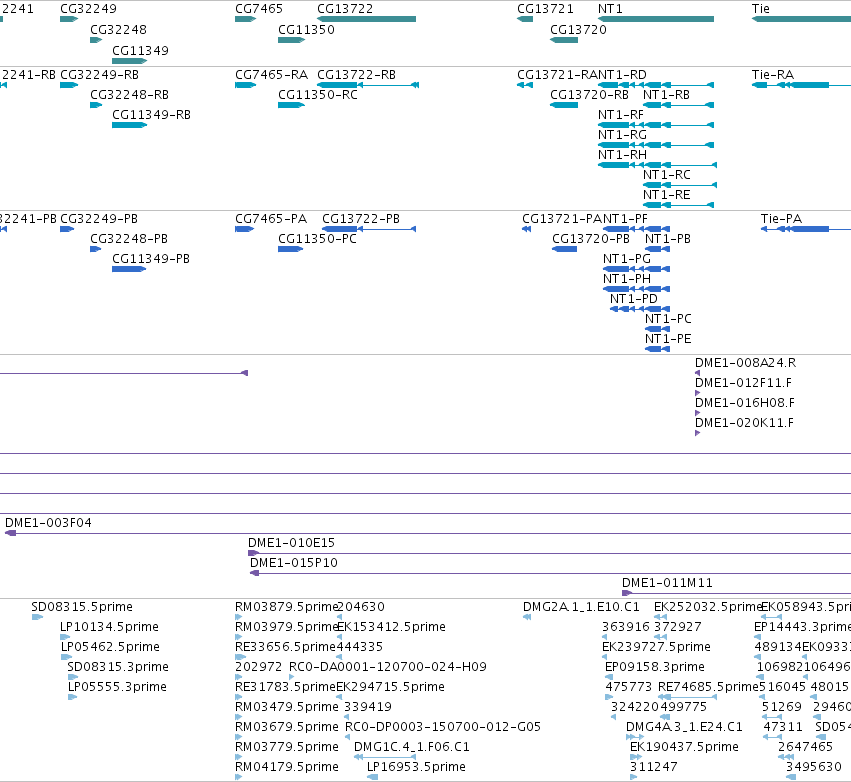Image resolution: width=851 pixels, height=782 pixels.
Task: Select the CG32249-RB transcript label
Action: point(99,75)
